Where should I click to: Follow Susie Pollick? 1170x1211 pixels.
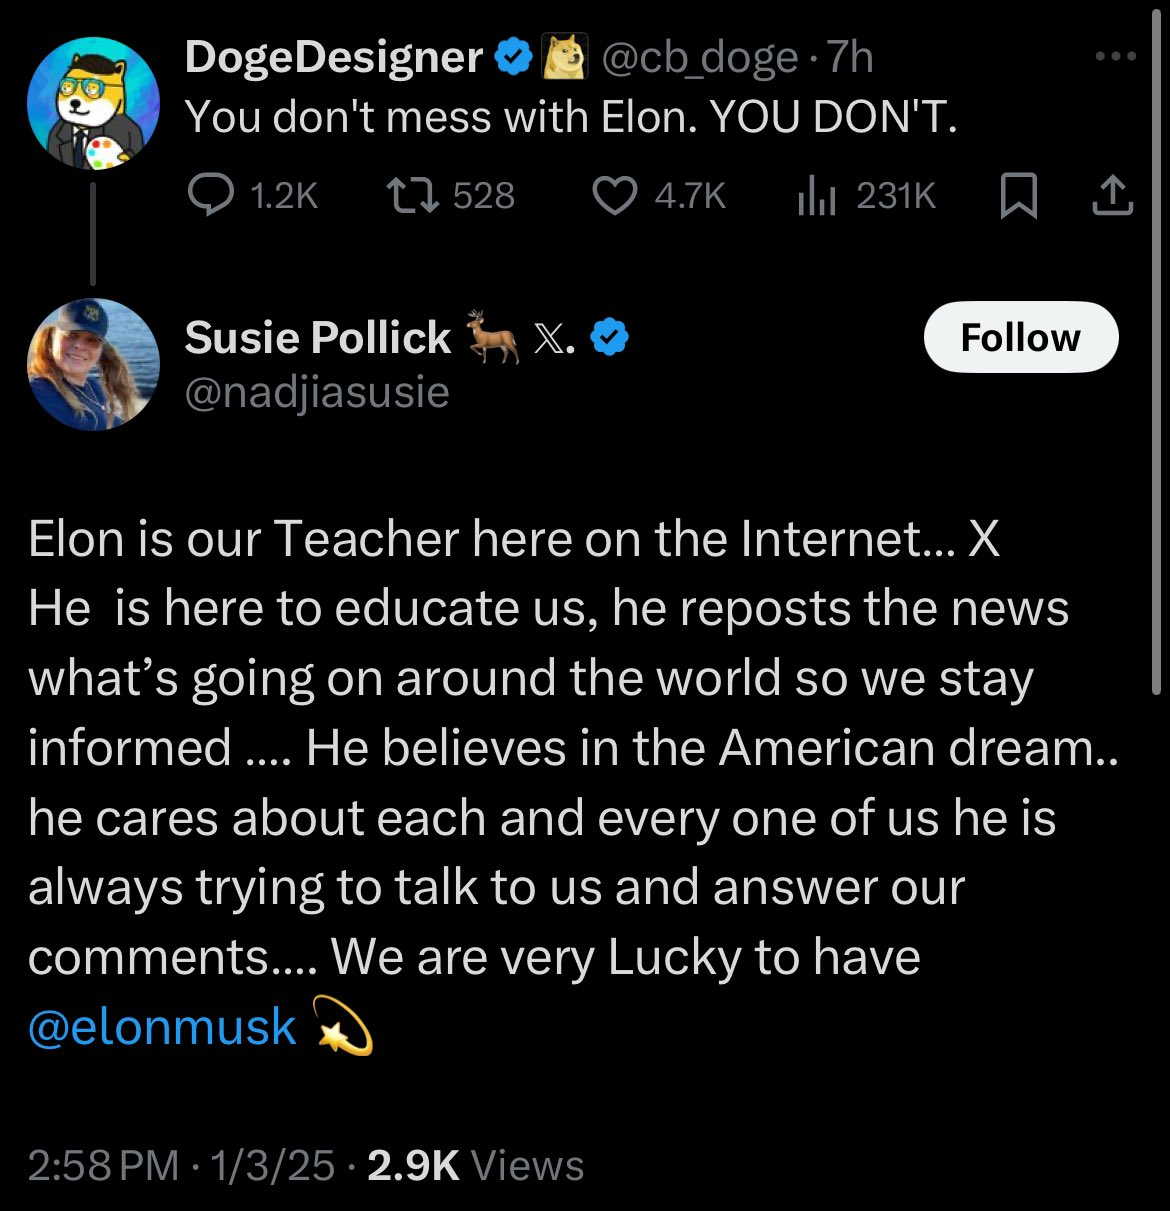coord(1020,338)
